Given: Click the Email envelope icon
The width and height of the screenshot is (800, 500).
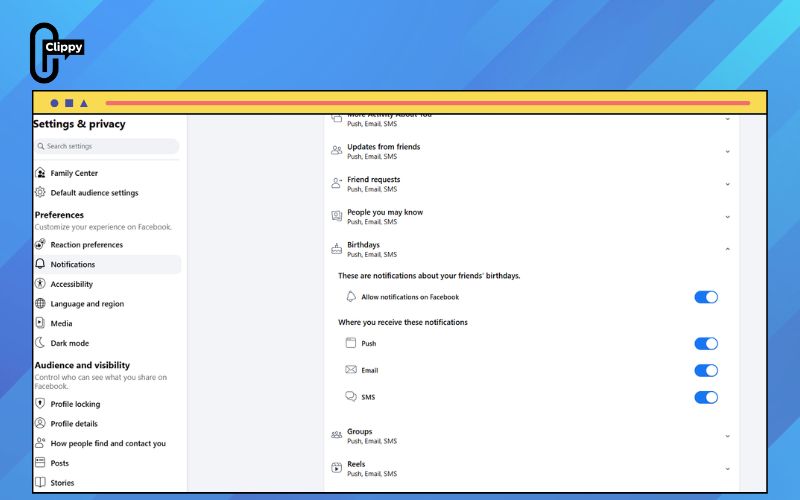Looking at the screenshot, I should (x=351, y=369).
